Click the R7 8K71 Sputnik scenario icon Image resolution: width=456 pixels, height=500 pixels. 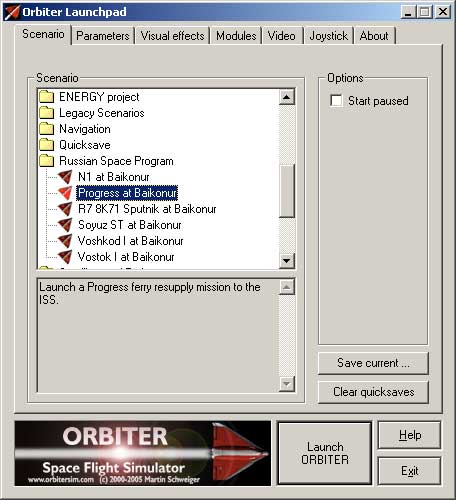(65, 209)
